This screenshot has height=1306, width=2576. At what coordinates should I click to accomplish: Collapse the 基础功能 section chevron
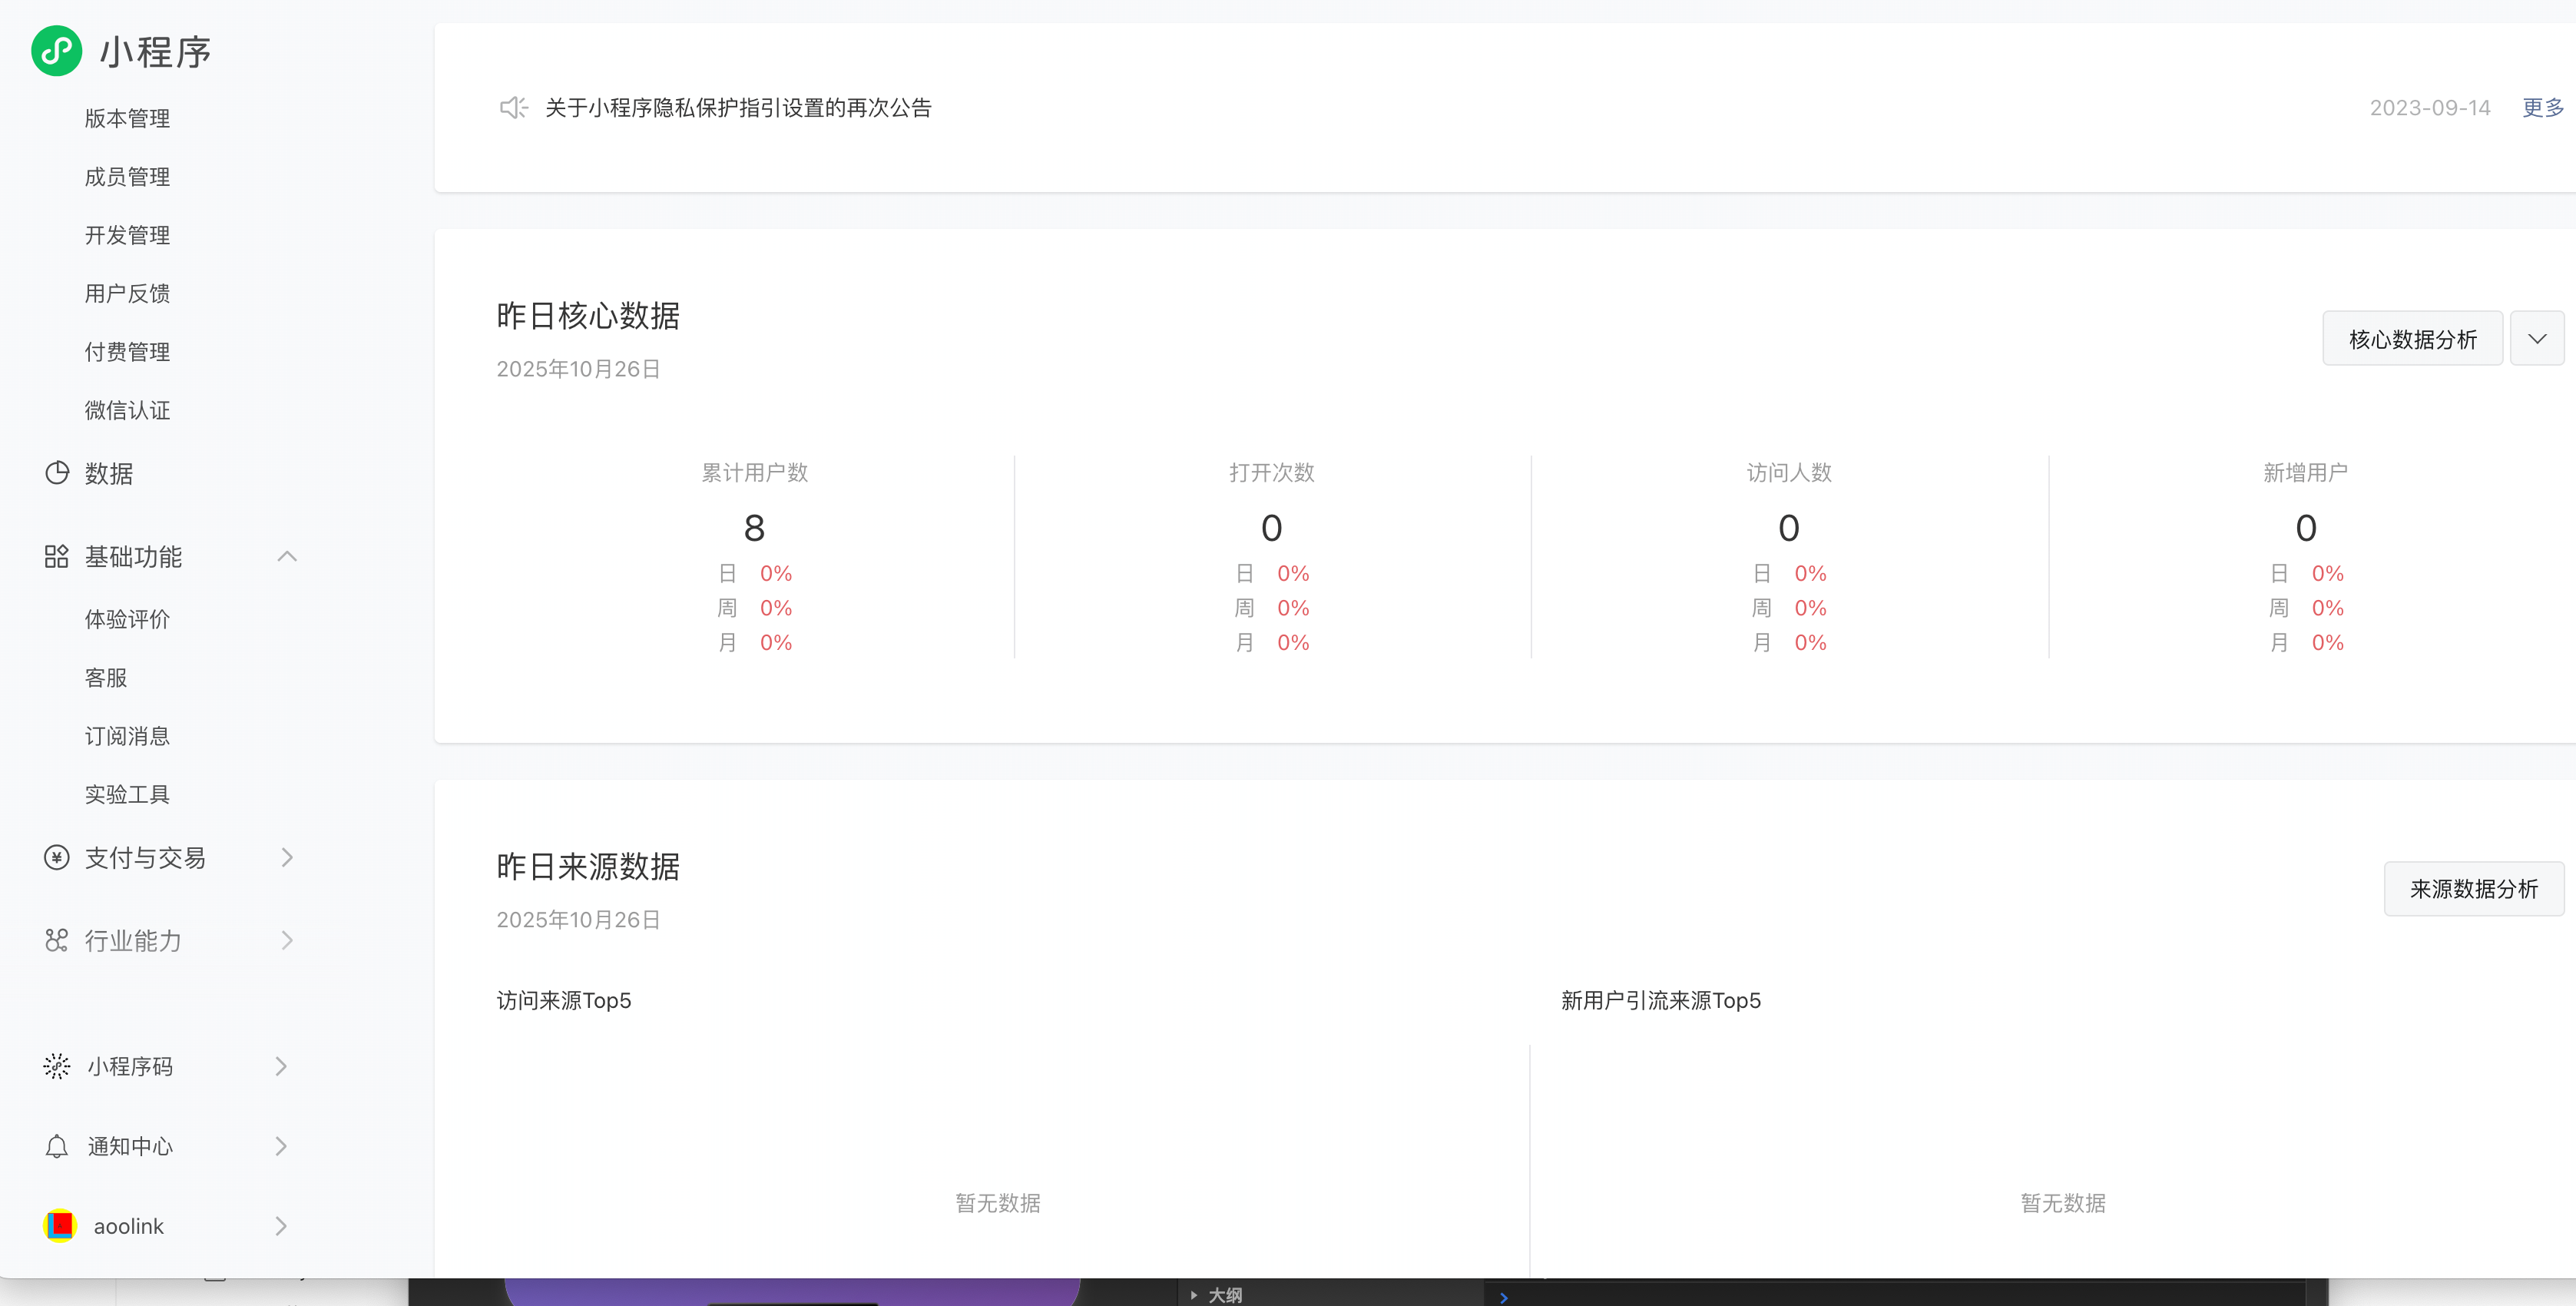[x=287, y=556]
